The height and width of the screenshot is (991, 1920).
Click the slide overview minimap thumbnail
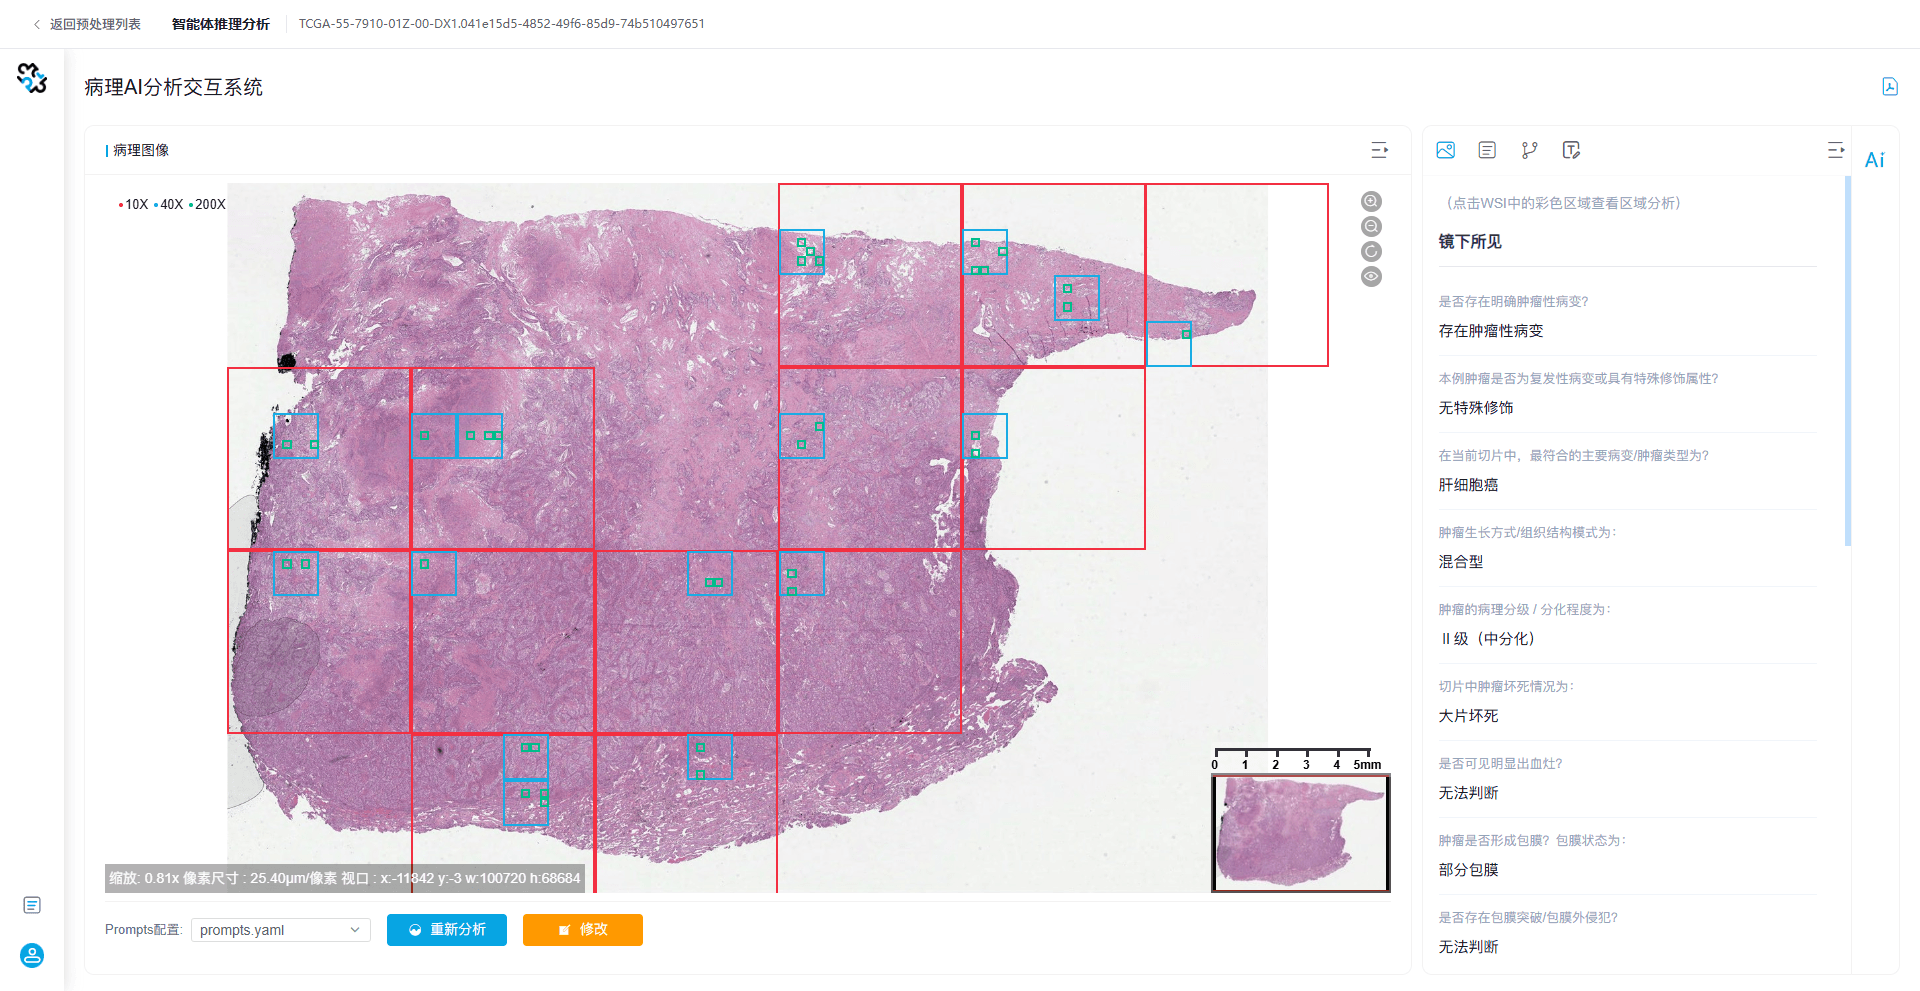tap(1300, 832)
